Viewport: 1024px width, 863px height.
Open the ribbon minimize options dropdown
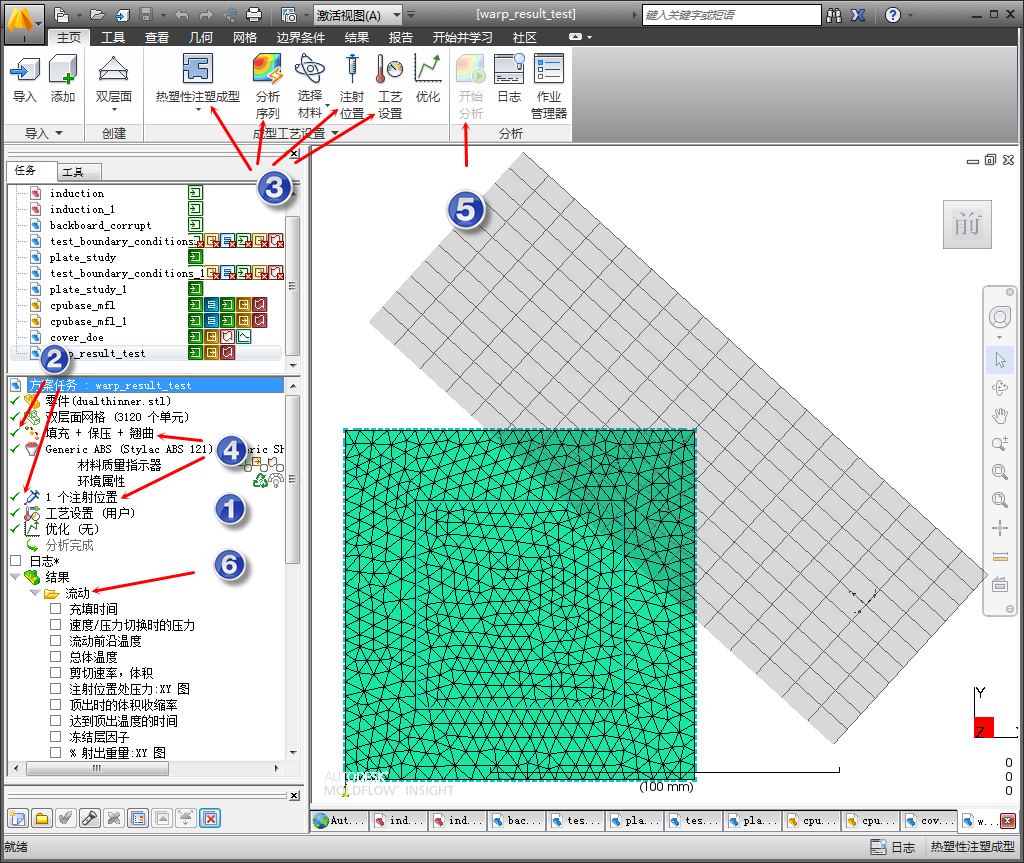590,37
